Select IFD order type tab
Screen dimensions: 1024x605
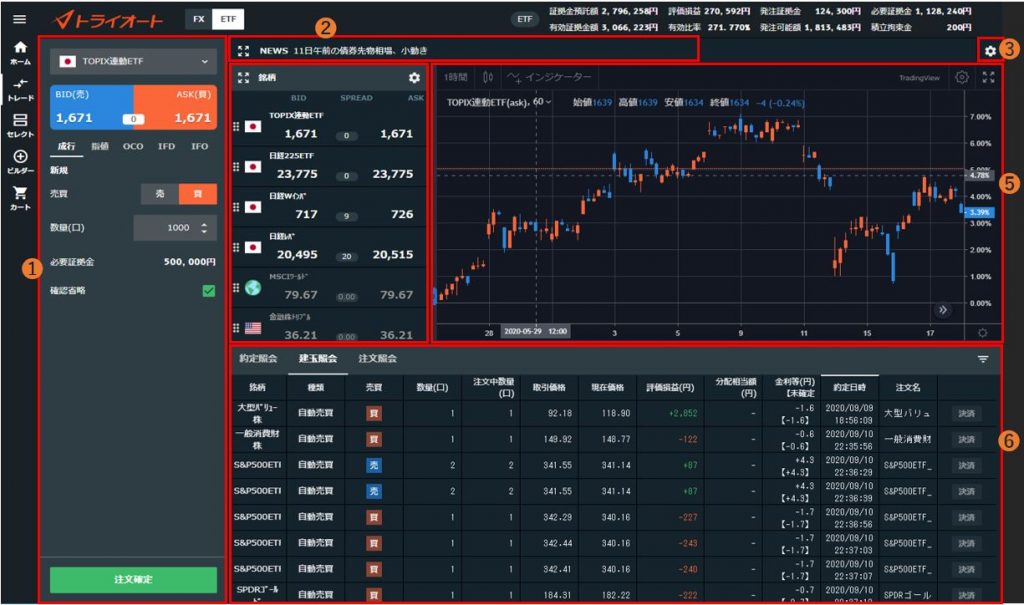pos(167,146)
